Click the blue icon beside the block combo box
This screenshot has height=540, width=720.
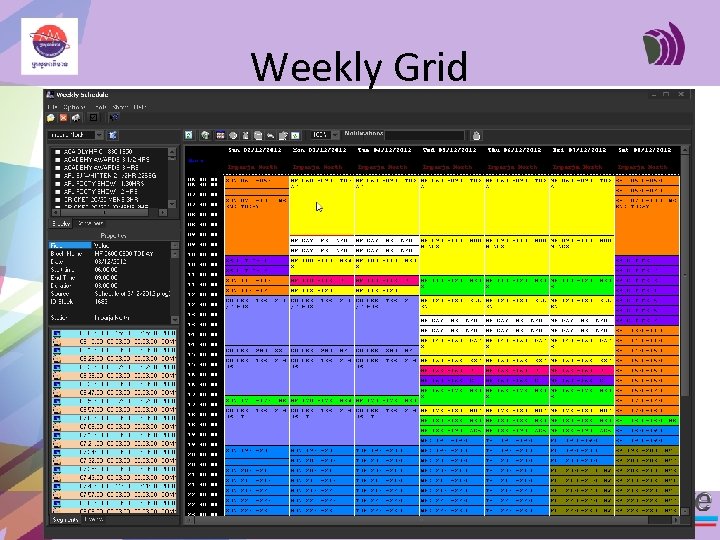tap(112, 135)
